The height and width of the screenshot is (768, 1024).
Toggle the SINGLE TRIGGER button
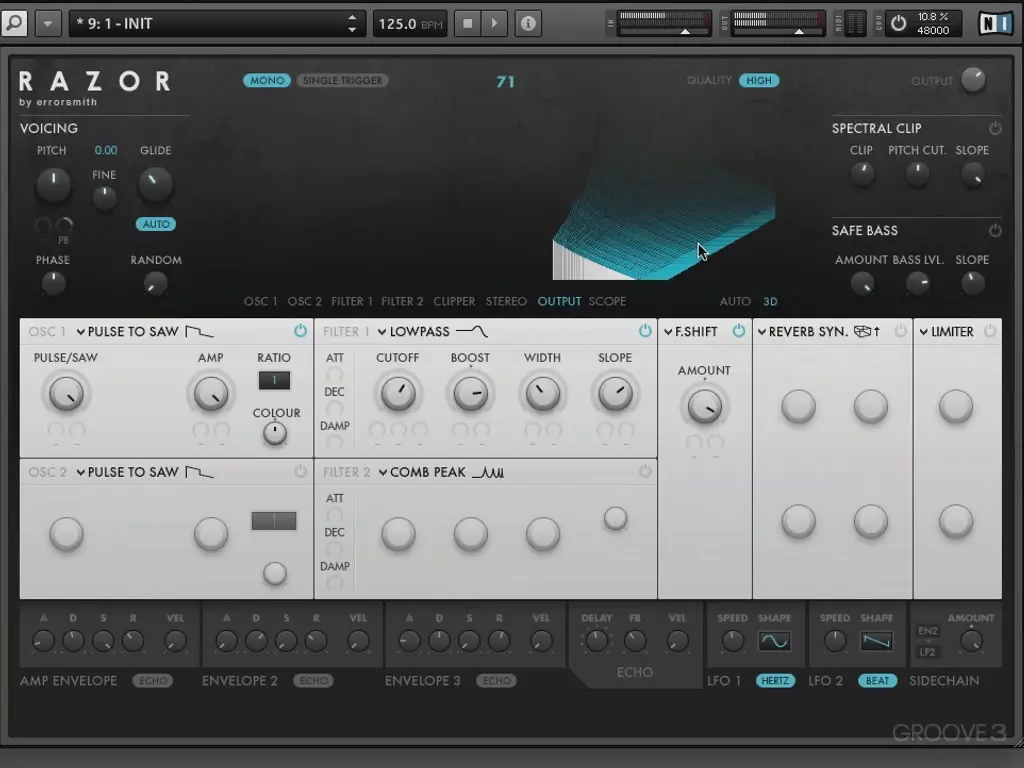pos(343,80)
